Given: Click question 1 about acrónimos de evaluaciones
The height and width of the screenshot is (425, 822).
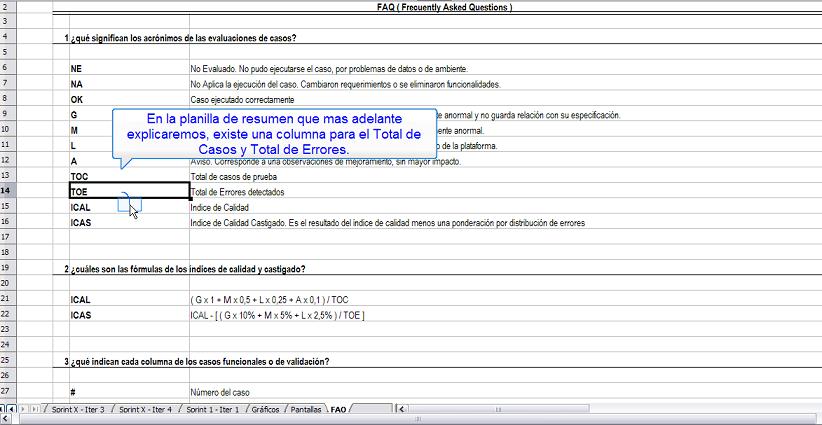Looking at the screenshot, I should [181, 38].
